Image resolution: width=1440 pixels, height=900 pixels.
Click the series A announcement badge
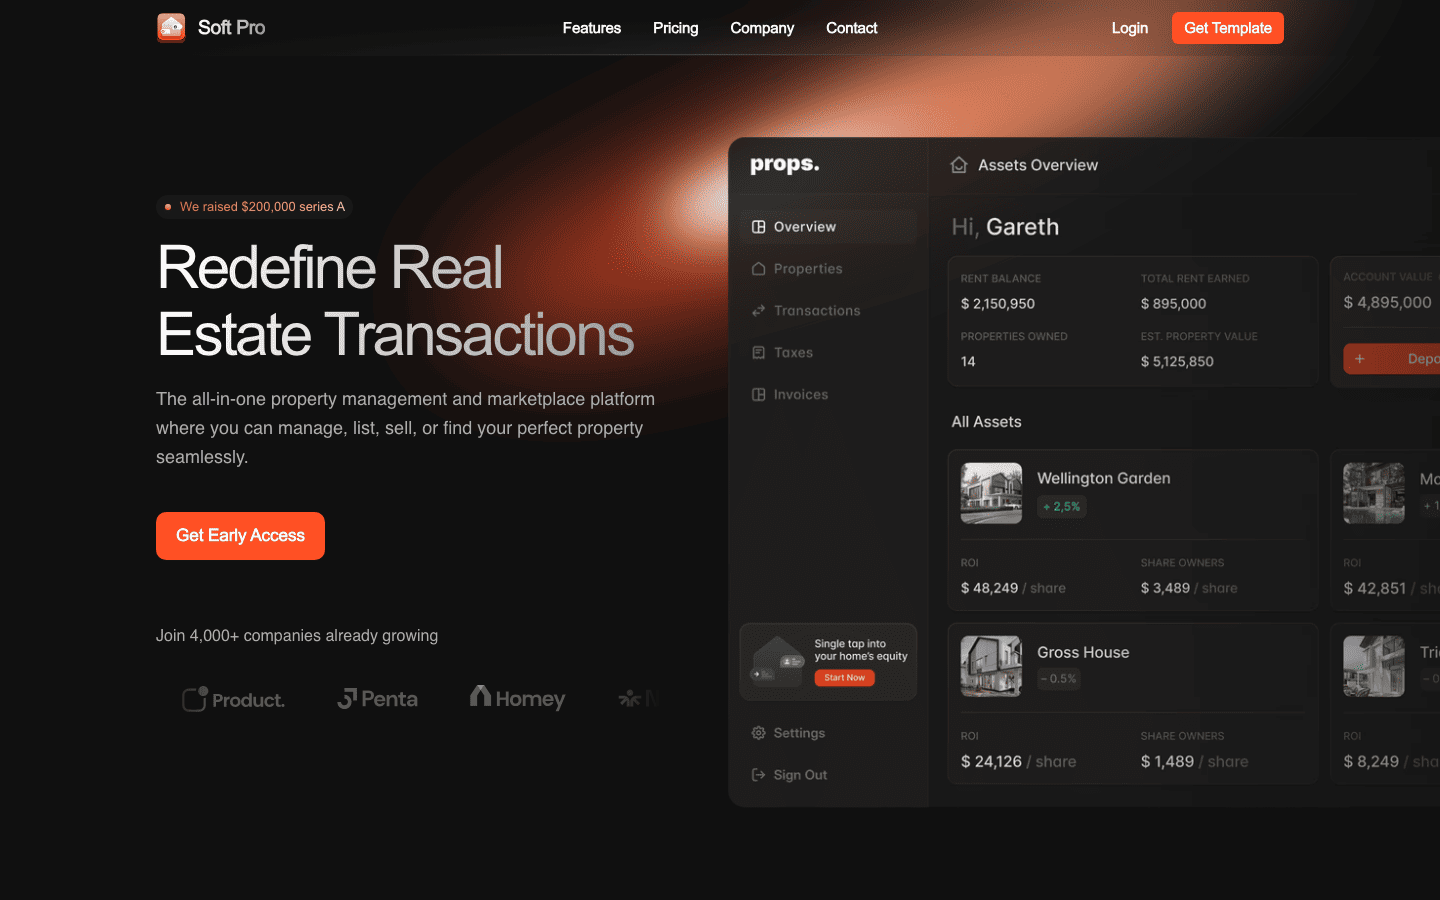tap(255, 207)
